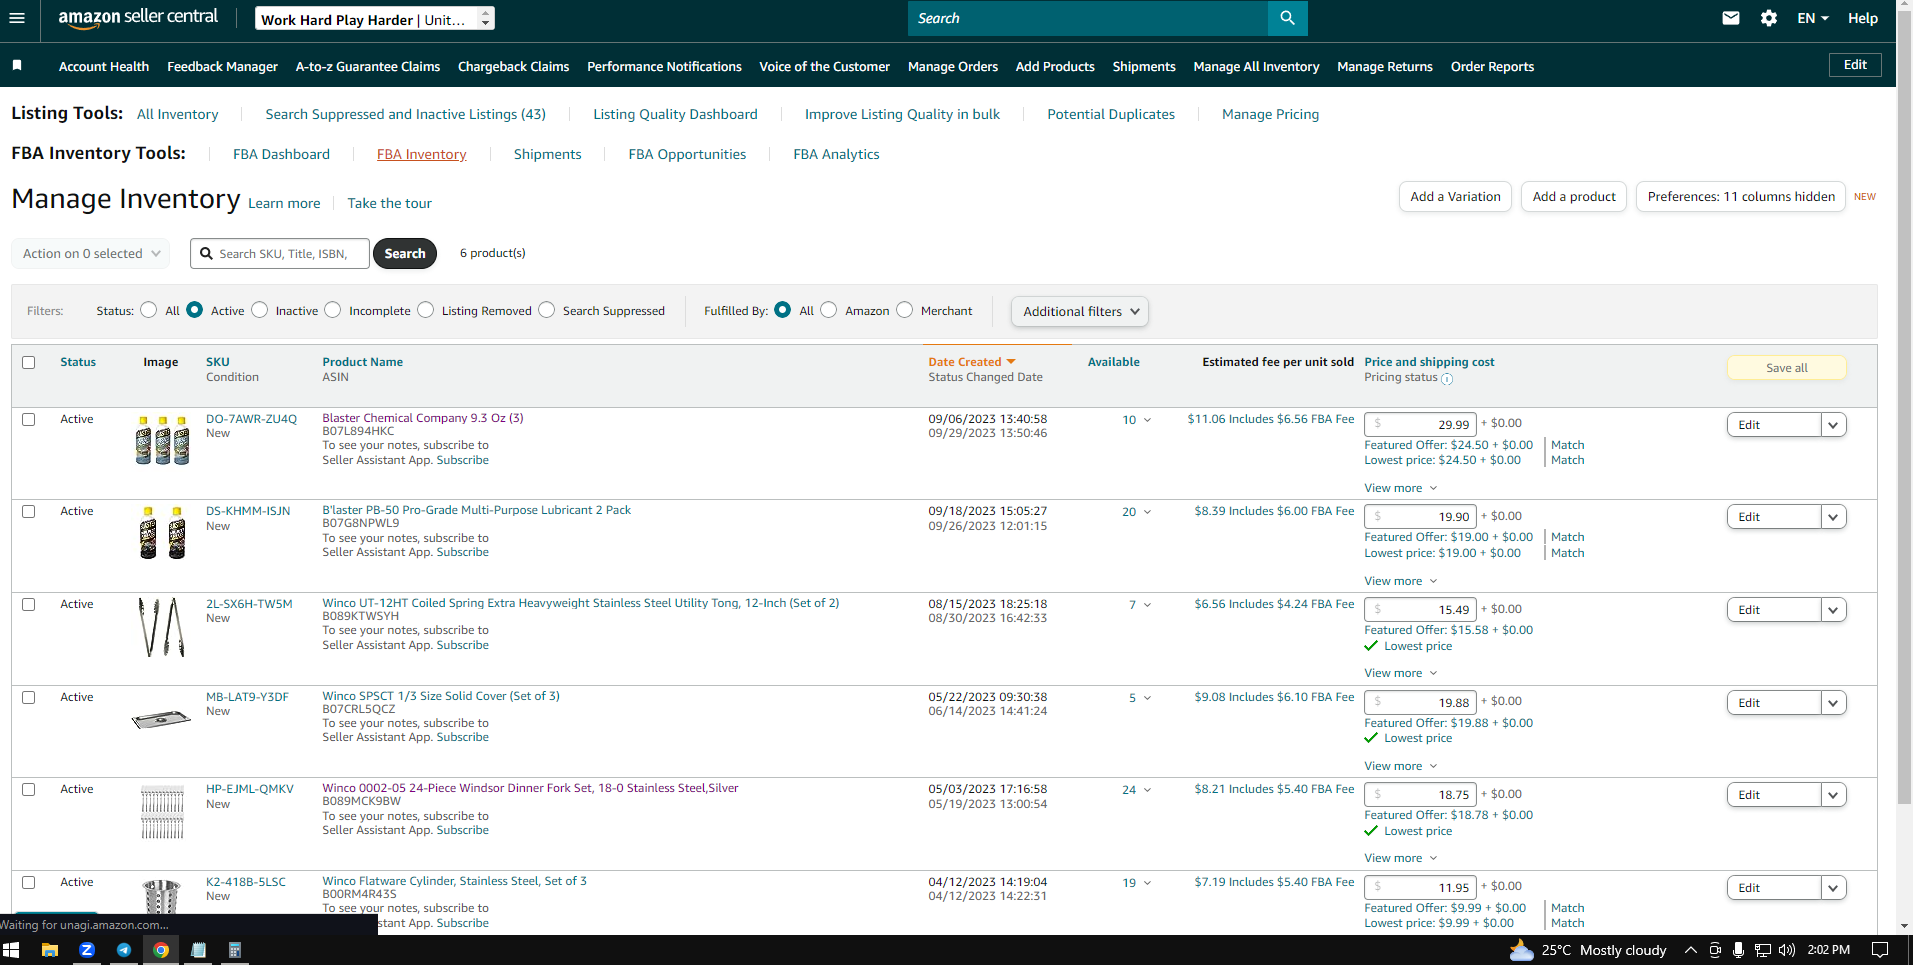Open the Take the tour link
1913x965 pixels.
pyautogui.click(x=389, y=203)
